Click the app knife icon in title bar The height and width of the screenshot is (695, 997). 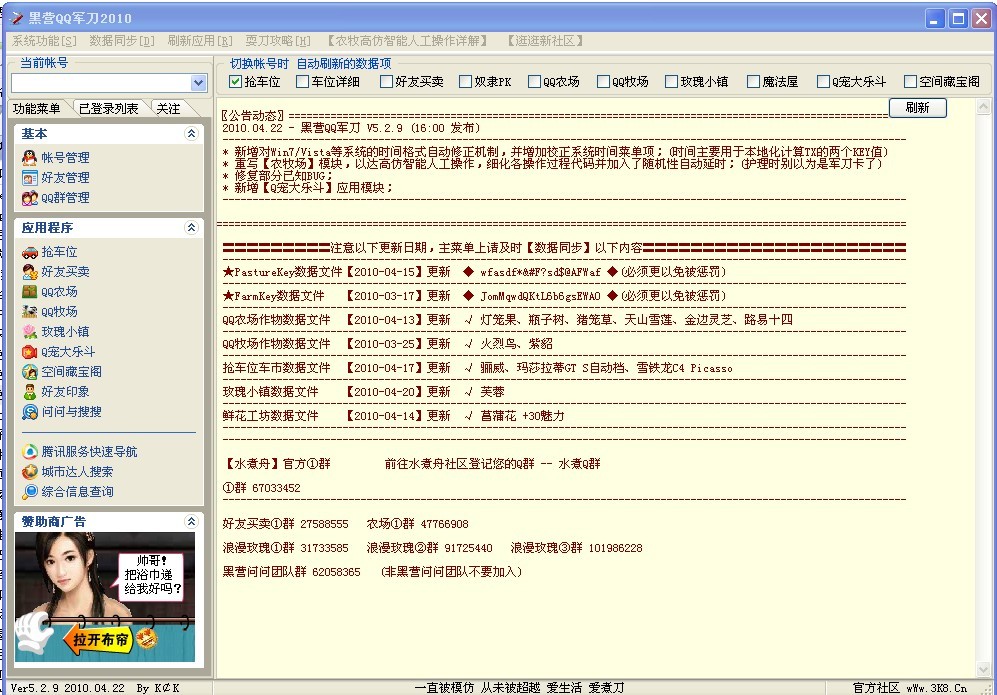[17, 18]
